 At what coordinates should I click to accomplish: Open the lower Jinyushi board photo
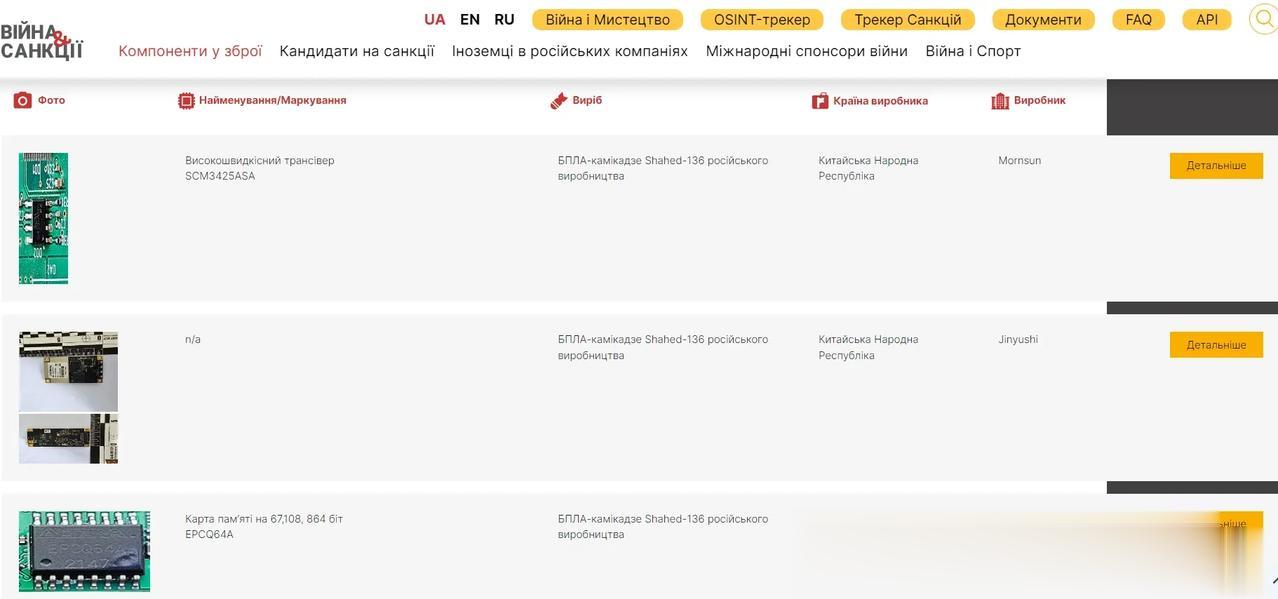point(68,439)
